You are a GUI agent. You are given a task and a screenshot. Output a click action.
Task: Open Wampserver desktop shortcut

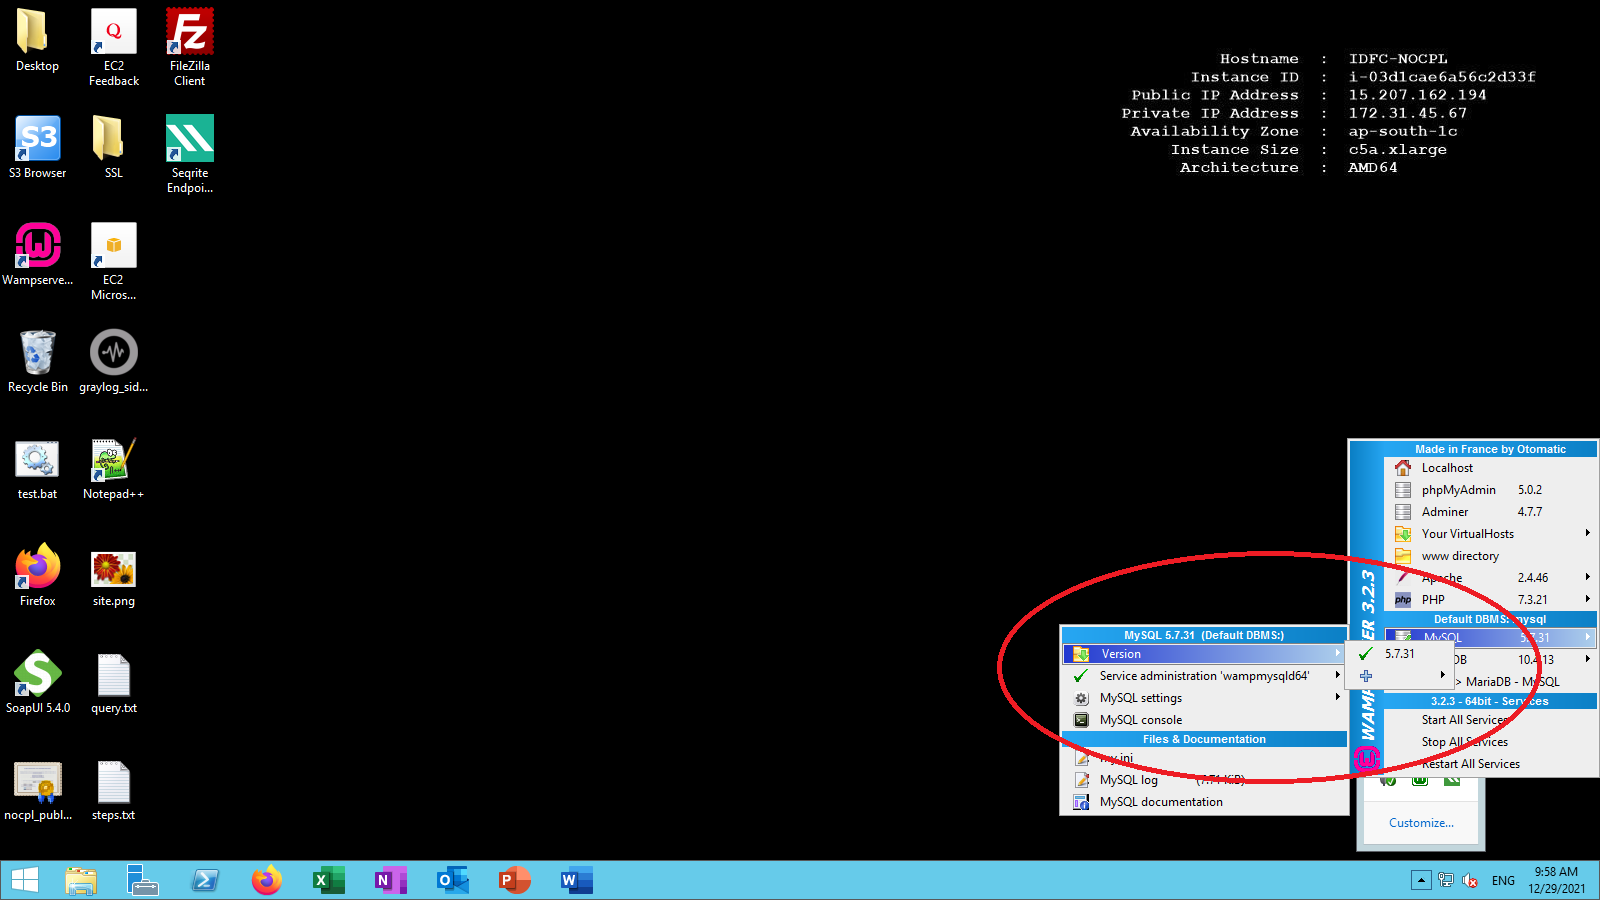click(x=37, y=254)
